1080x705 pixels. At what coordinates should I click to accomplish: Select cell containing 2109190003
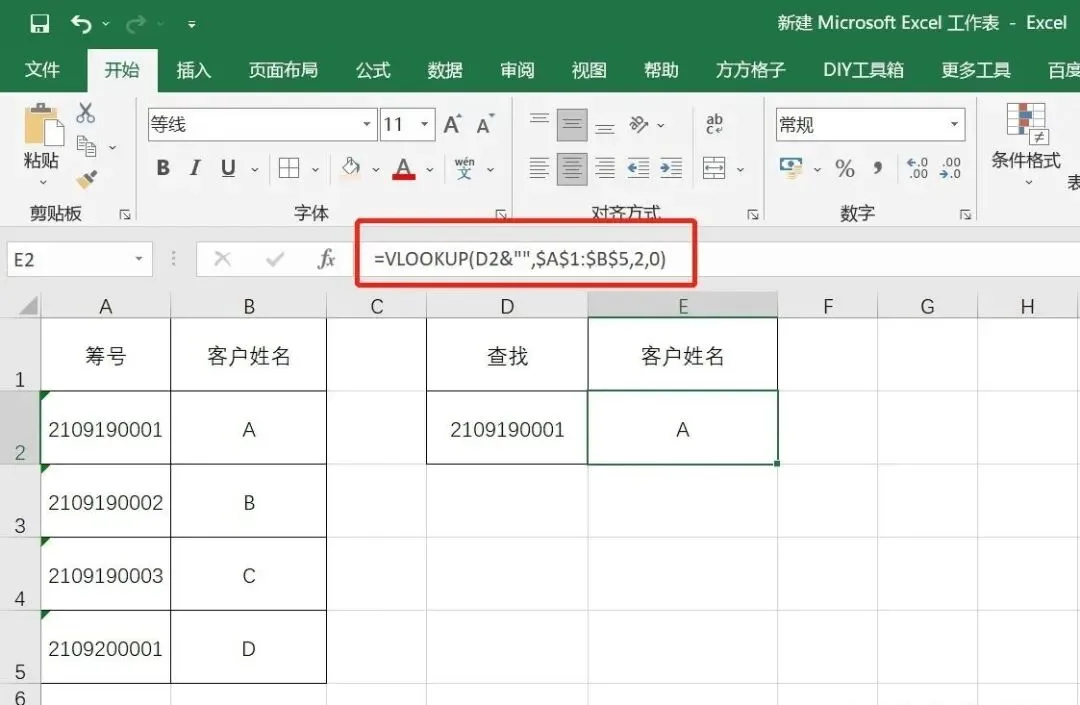[x=105, y=575]
